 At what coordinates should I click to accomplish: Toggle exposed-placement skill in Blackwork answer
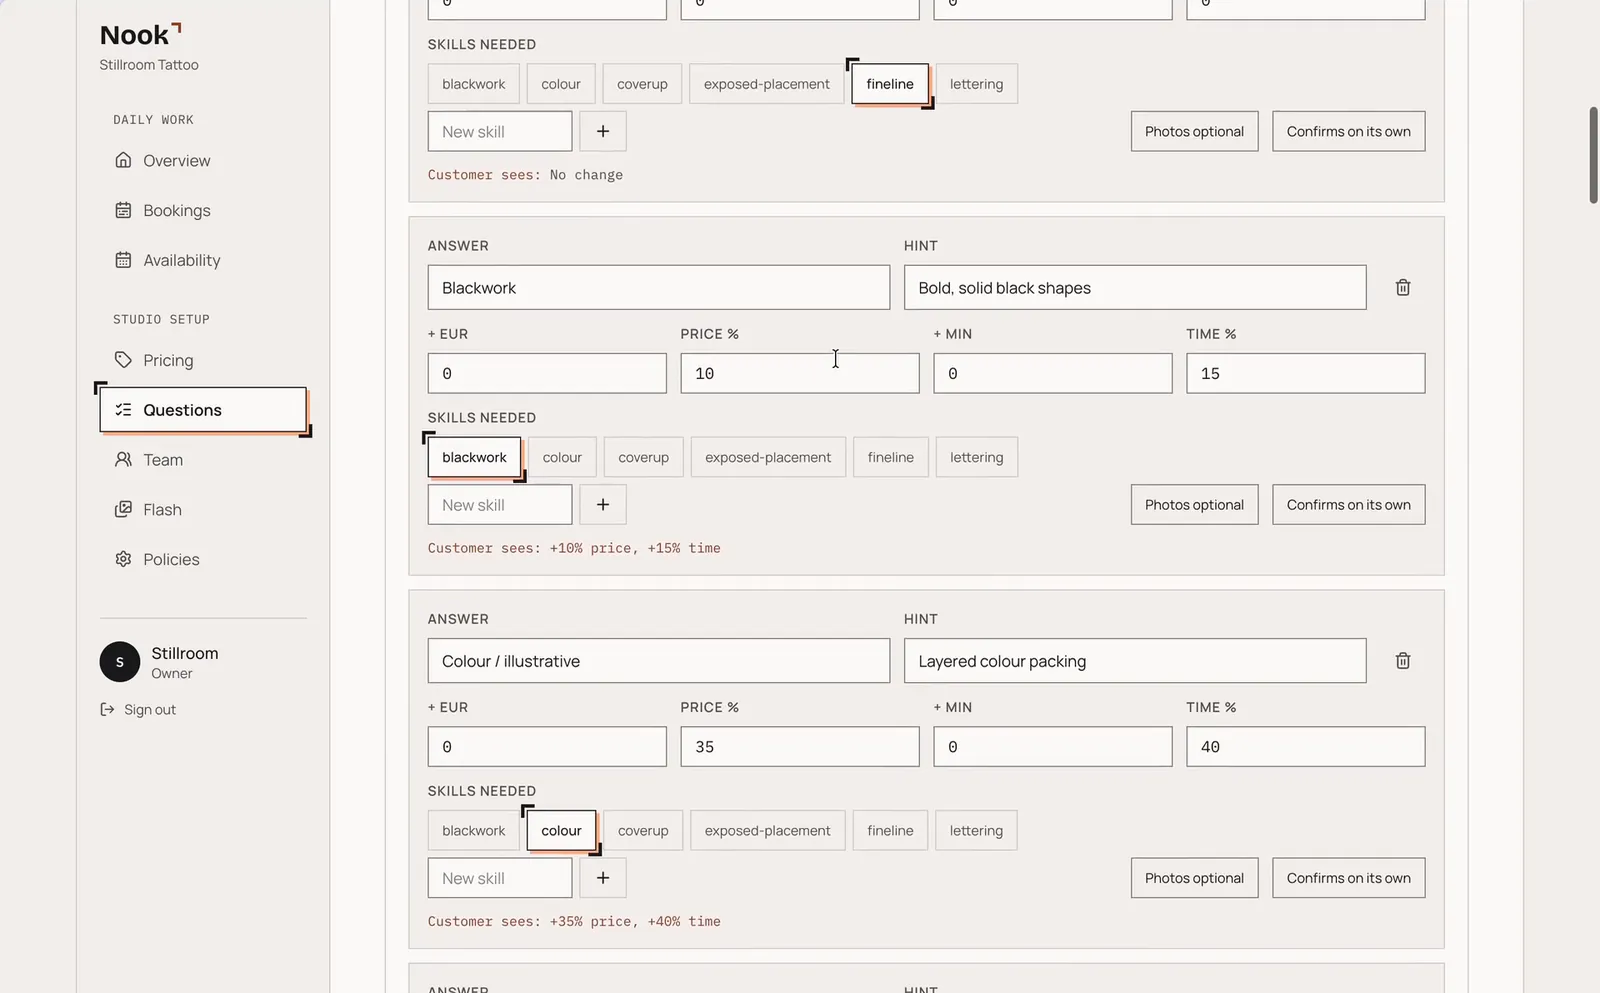[768, 458]
